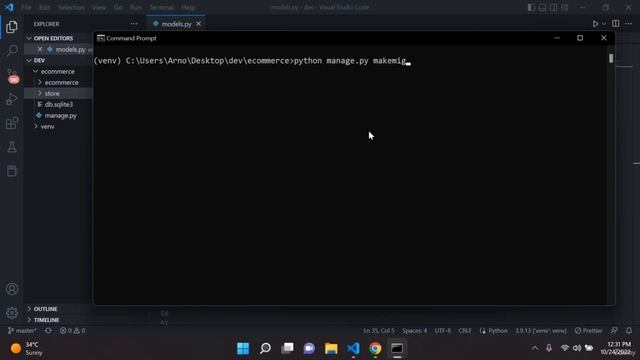Open Google Chrome from taskbar
This screenshot has height=360, width=640.
tap(376, 349)
